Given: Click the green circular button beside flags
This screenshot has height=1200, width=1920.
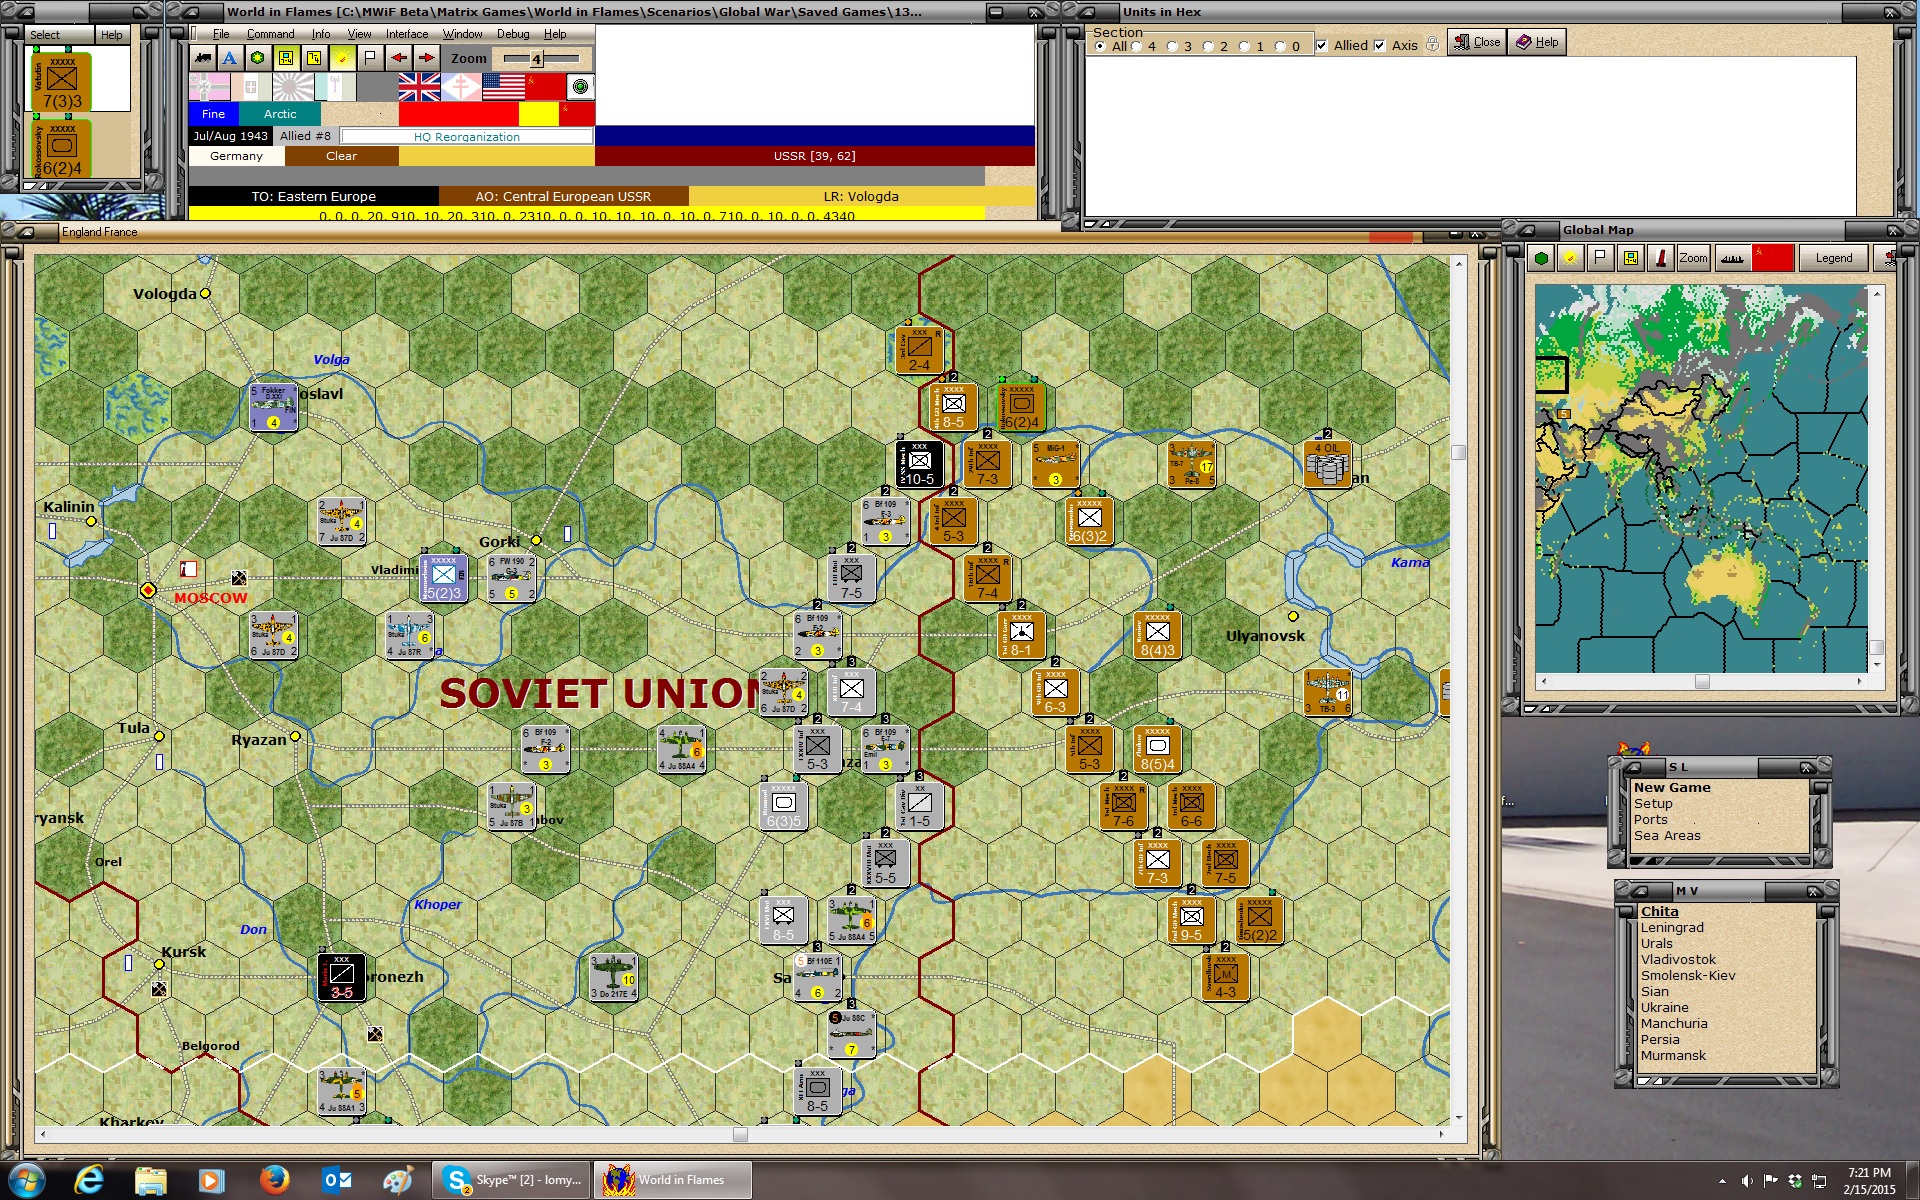Looking at the screenshot, I should click(x=581, y=87).
